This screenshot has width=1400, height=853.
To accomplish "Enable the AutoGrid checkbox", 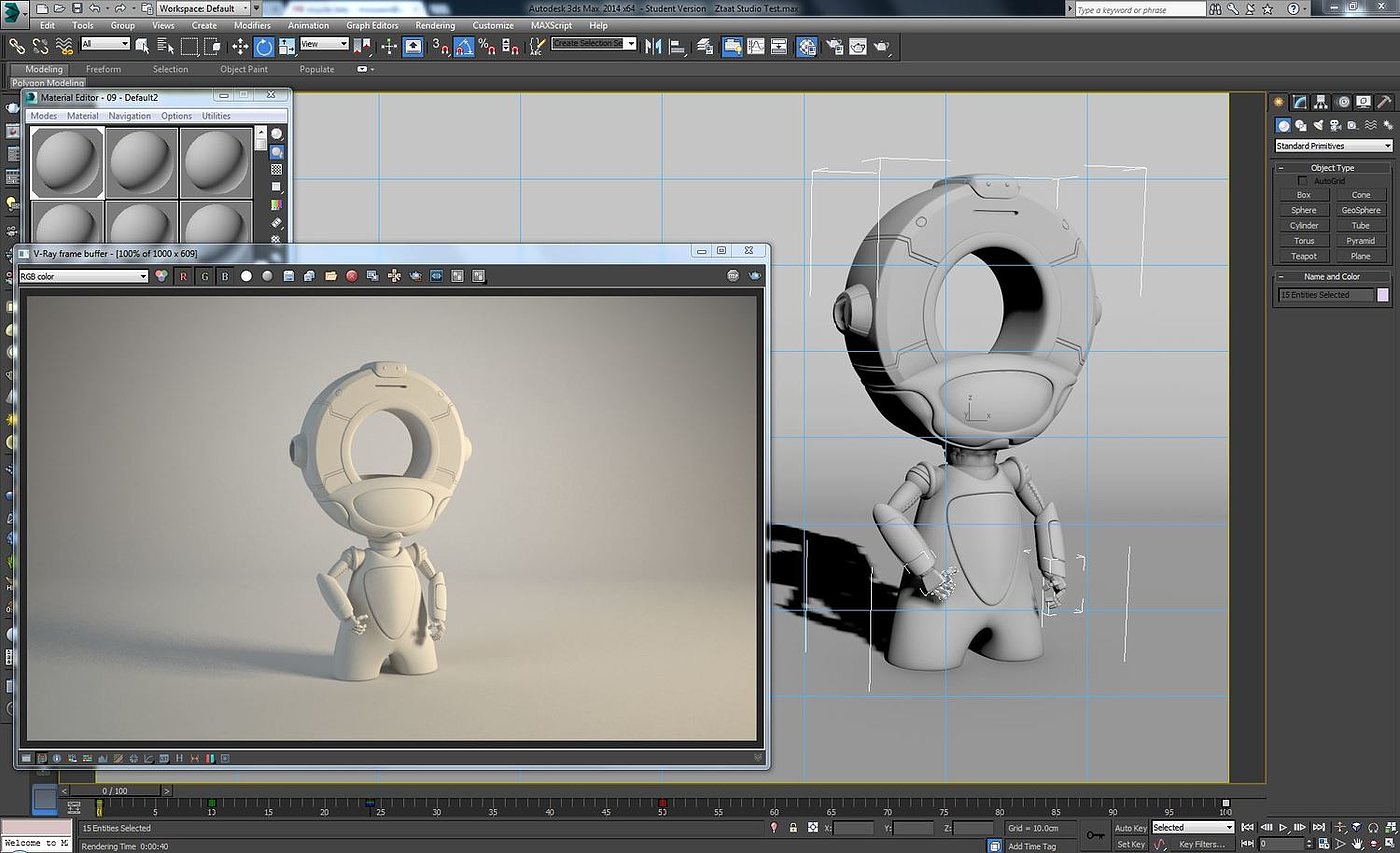I will click(1302, 181).
